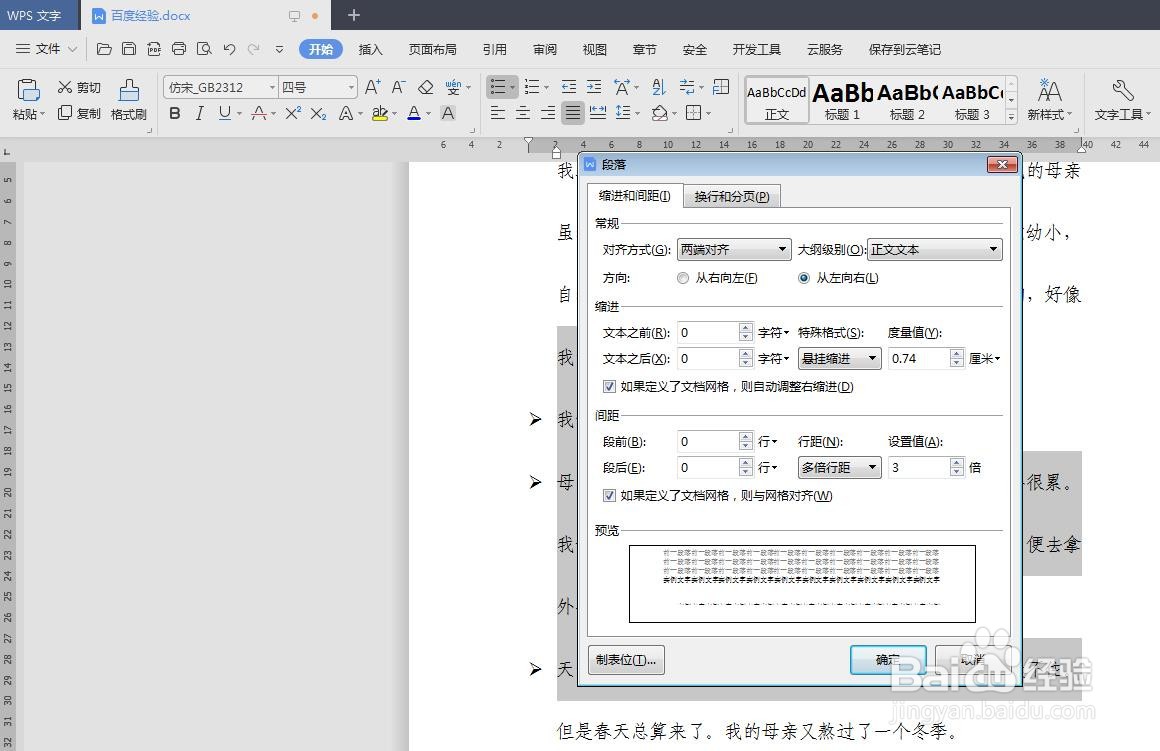Open special format (特殊格式) dropdown
The width and height of the screenshot is (1160, 751).
840,359
